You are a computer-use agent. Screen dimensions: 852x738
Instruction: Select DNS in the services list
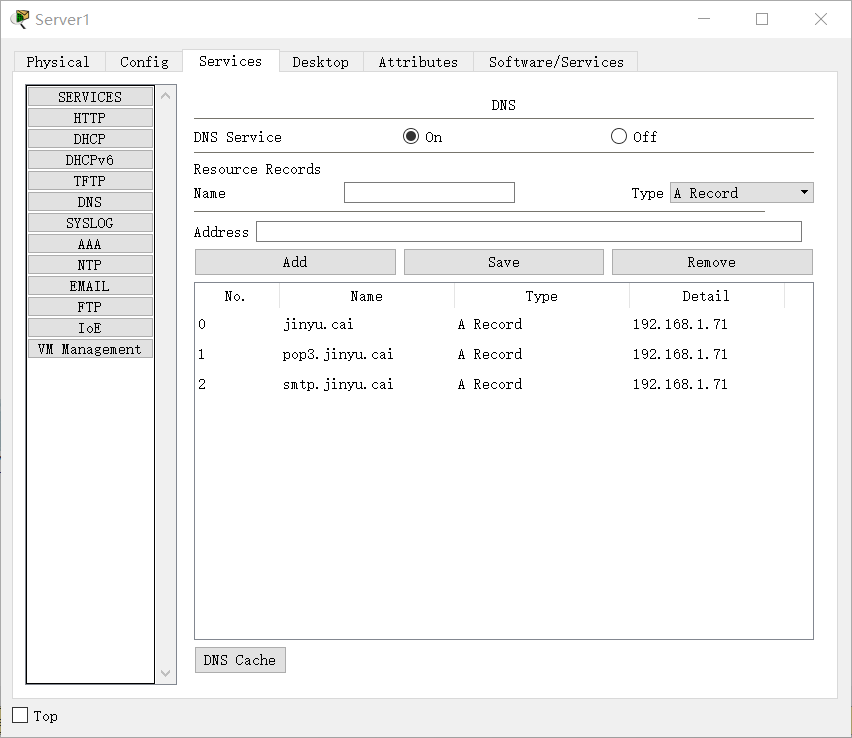[90, 202]
